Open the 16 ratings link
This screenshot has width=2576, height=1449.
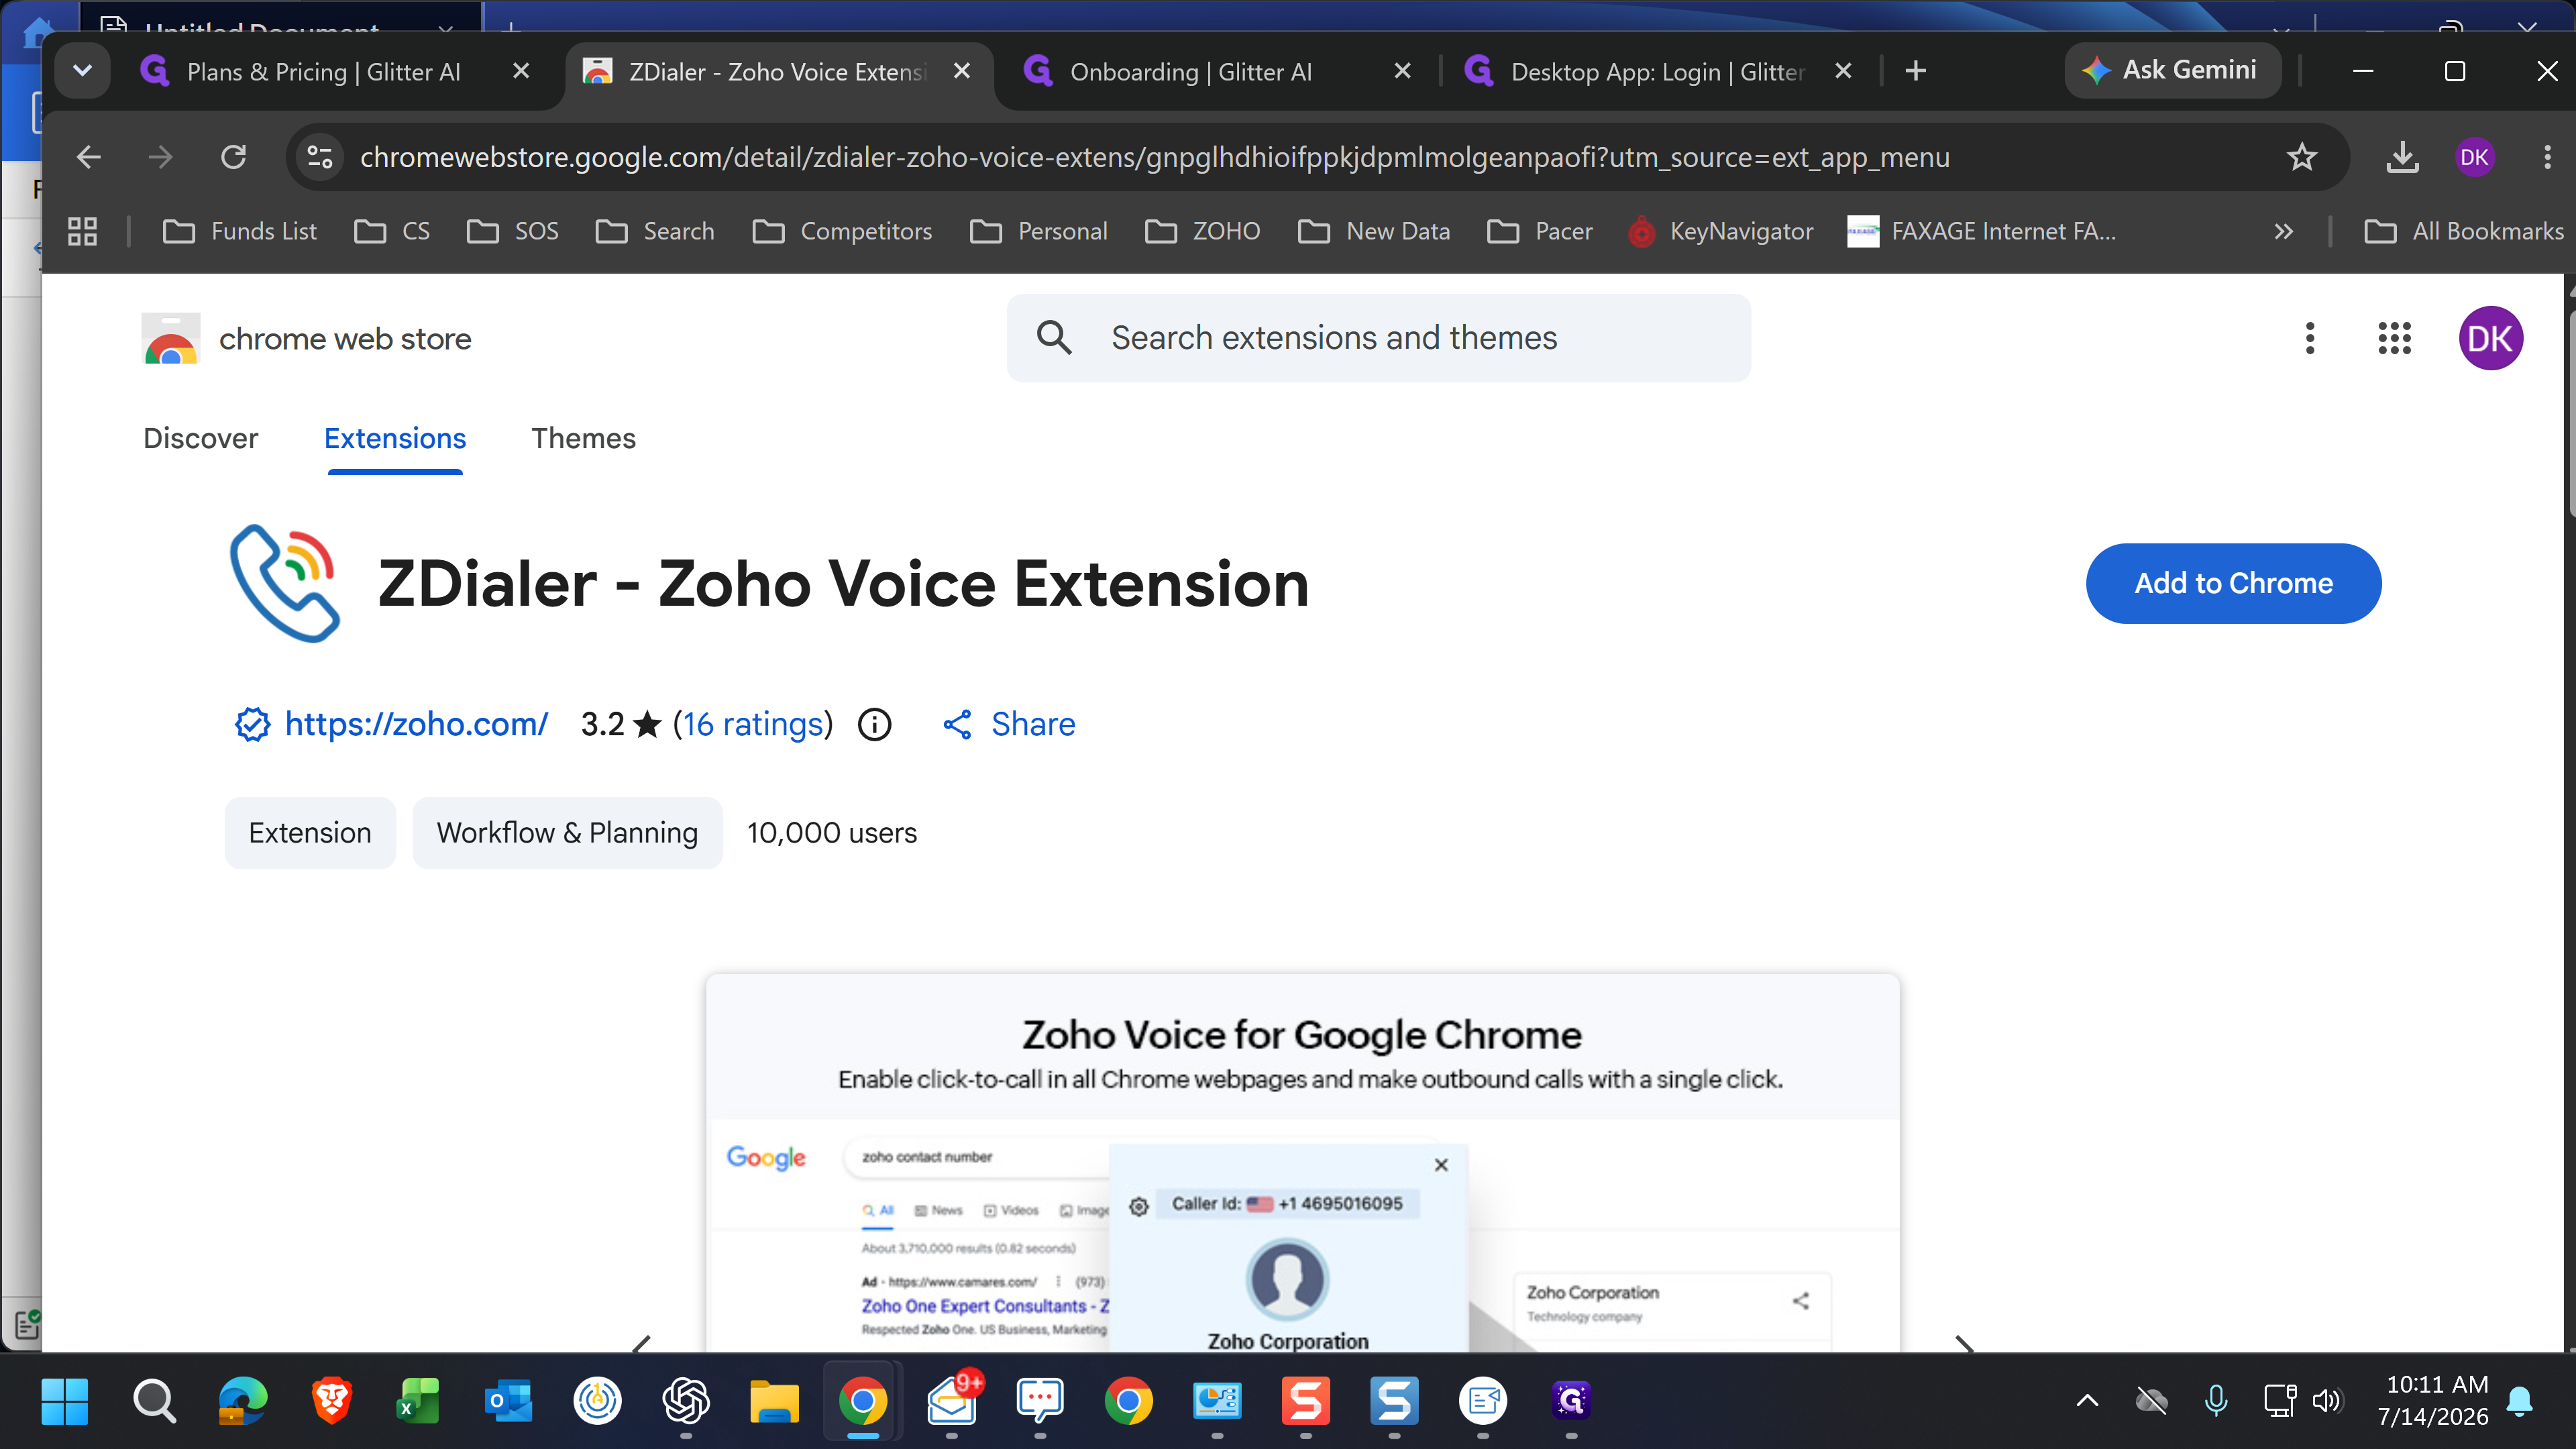coord(753,724)
